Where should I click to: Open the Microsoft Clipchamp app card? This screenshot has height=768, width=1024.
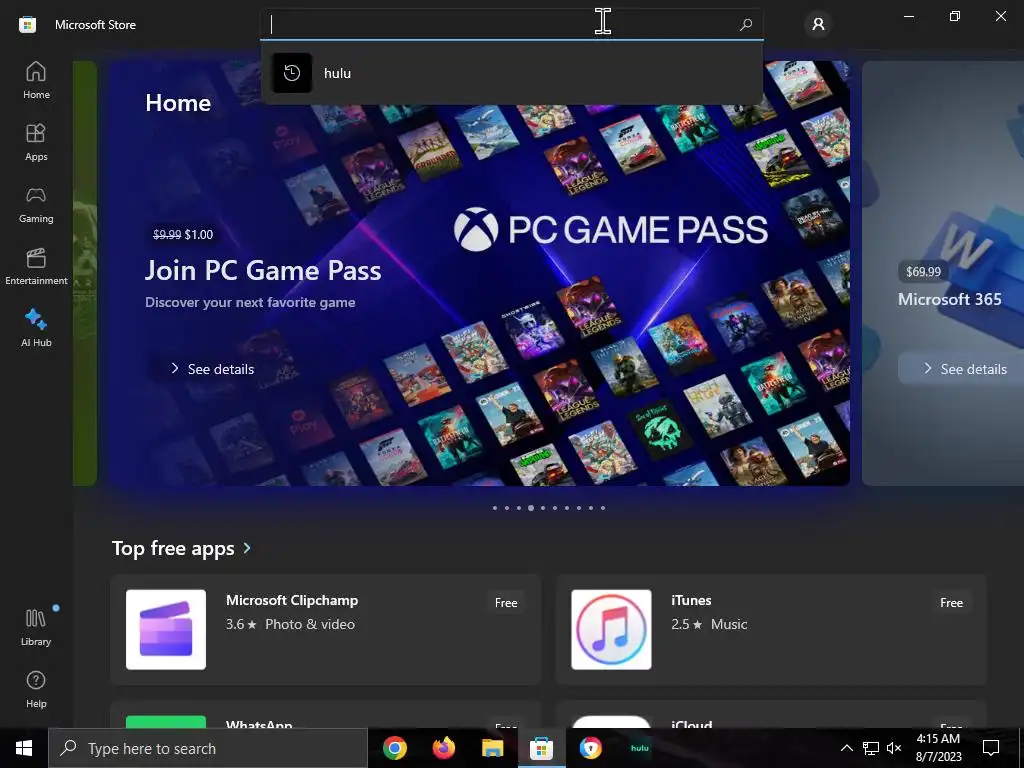(326, 630)
